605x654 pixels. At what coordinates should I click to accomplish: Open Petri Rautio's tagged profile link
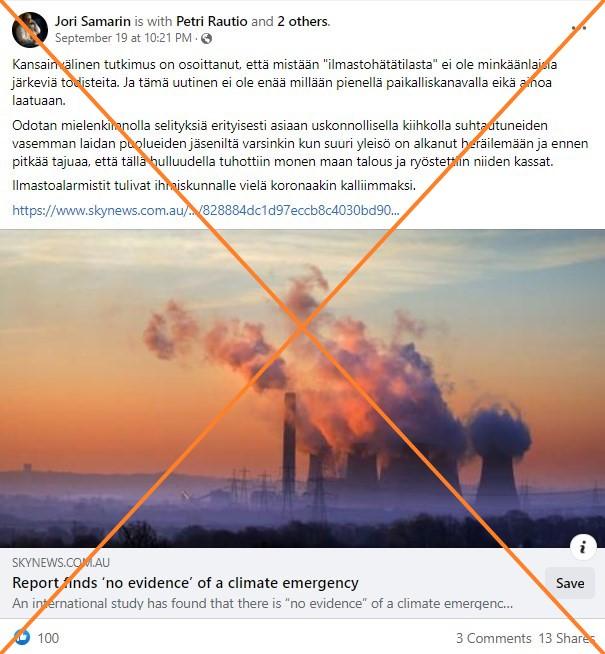[x=212, y=21]
